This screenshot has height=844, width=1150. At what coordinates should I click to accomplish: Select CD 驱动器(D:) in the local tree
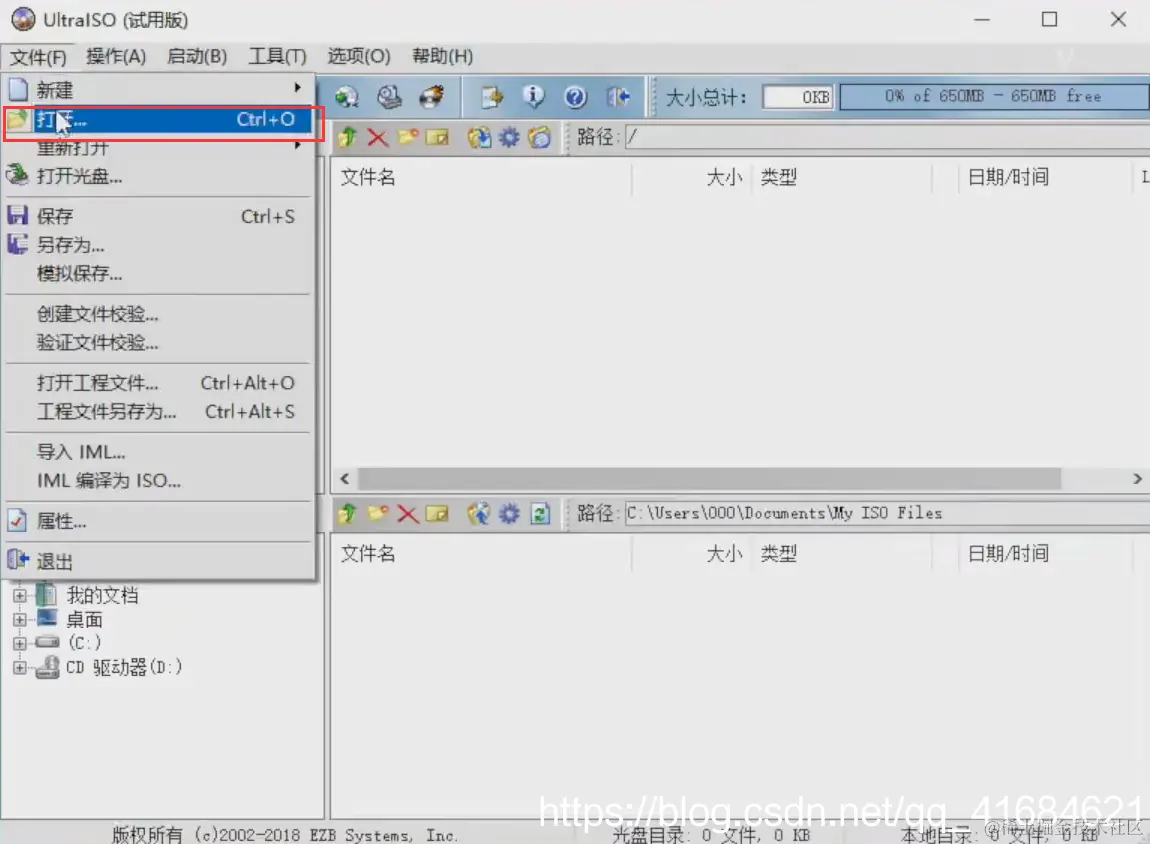tap(124, 667)
